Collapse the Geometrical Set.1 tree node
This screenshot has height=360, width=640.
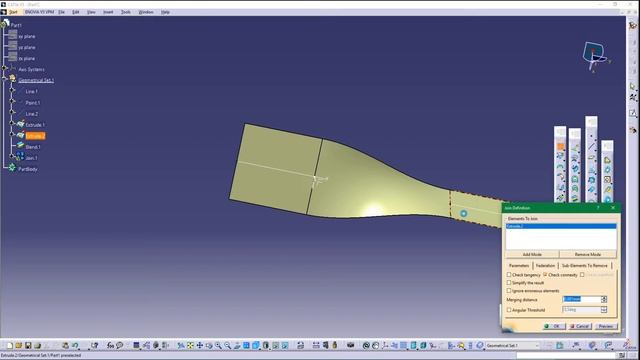(x=4, y=79)
